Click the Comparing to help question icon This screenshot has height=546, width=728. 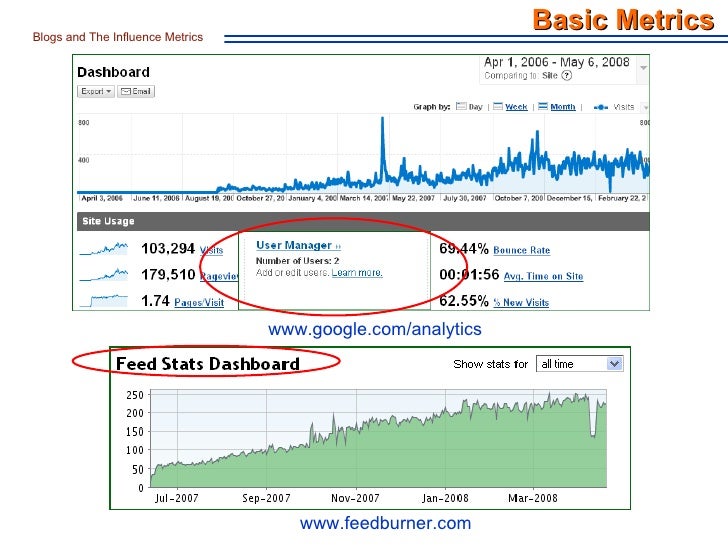pyautogui.click(x=566, y=76)
